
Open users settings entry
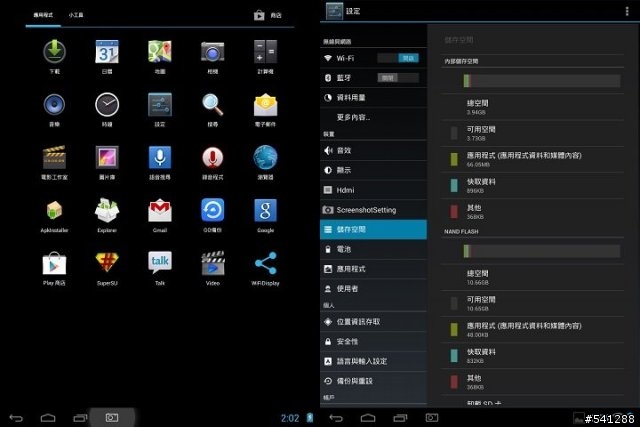click(x=373, y=289)
